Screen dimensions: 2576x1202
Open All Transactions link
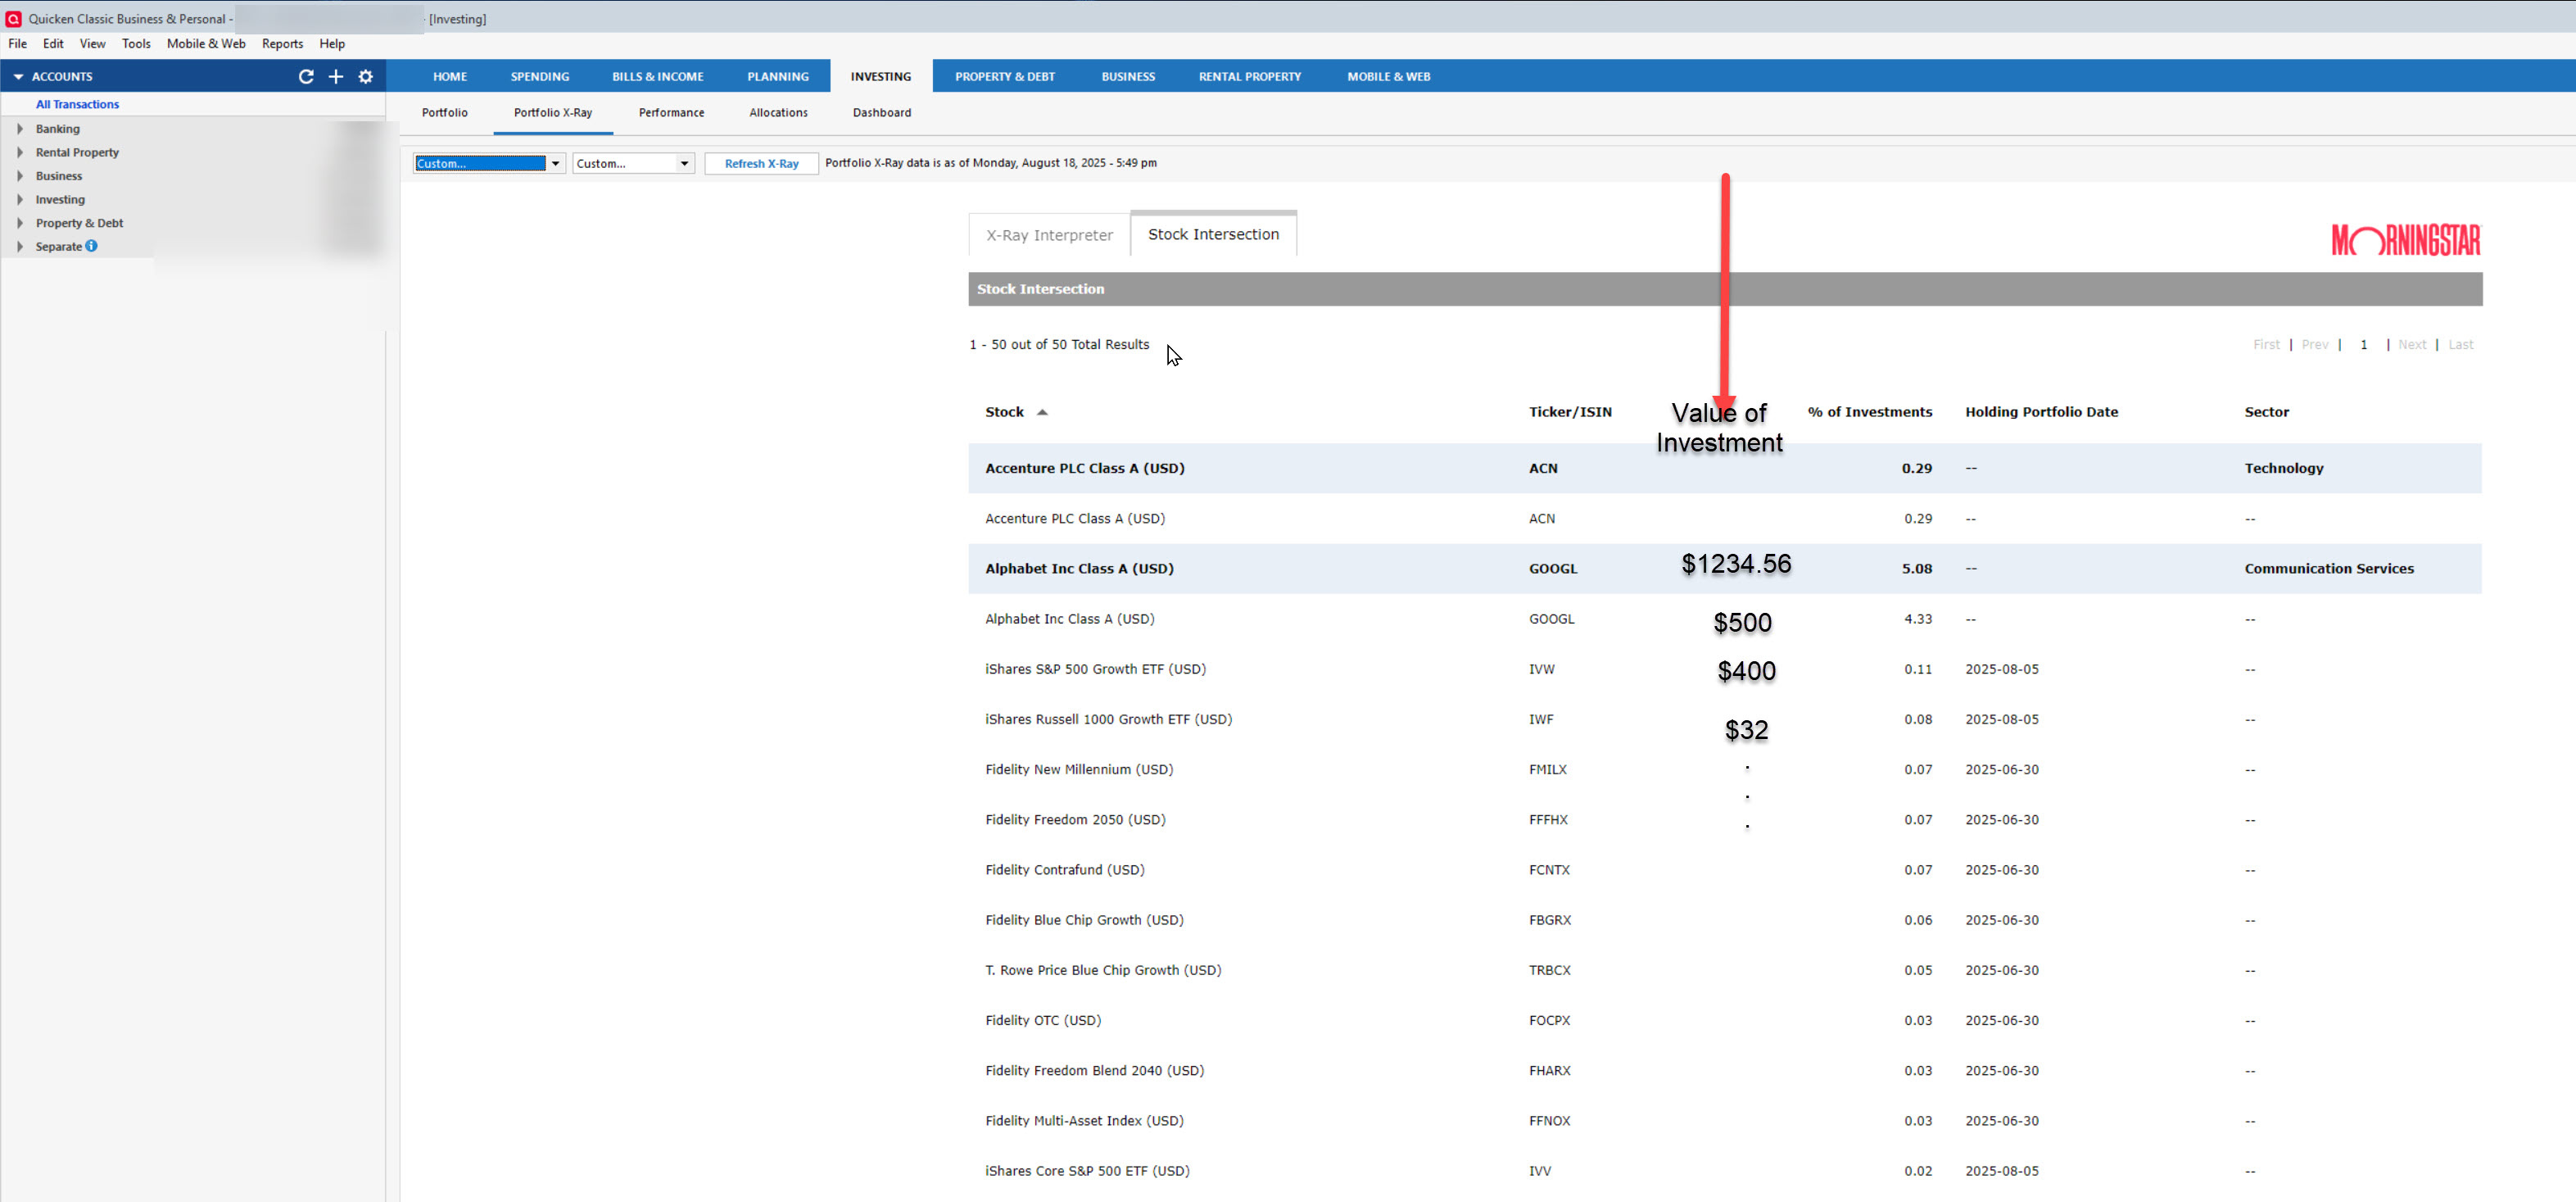click(x=77, y=104)
